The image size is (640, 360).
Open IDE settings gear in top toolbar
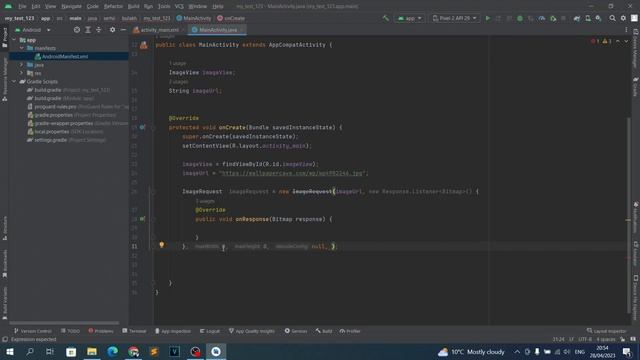pyautogui.click(x=623, y=18)
